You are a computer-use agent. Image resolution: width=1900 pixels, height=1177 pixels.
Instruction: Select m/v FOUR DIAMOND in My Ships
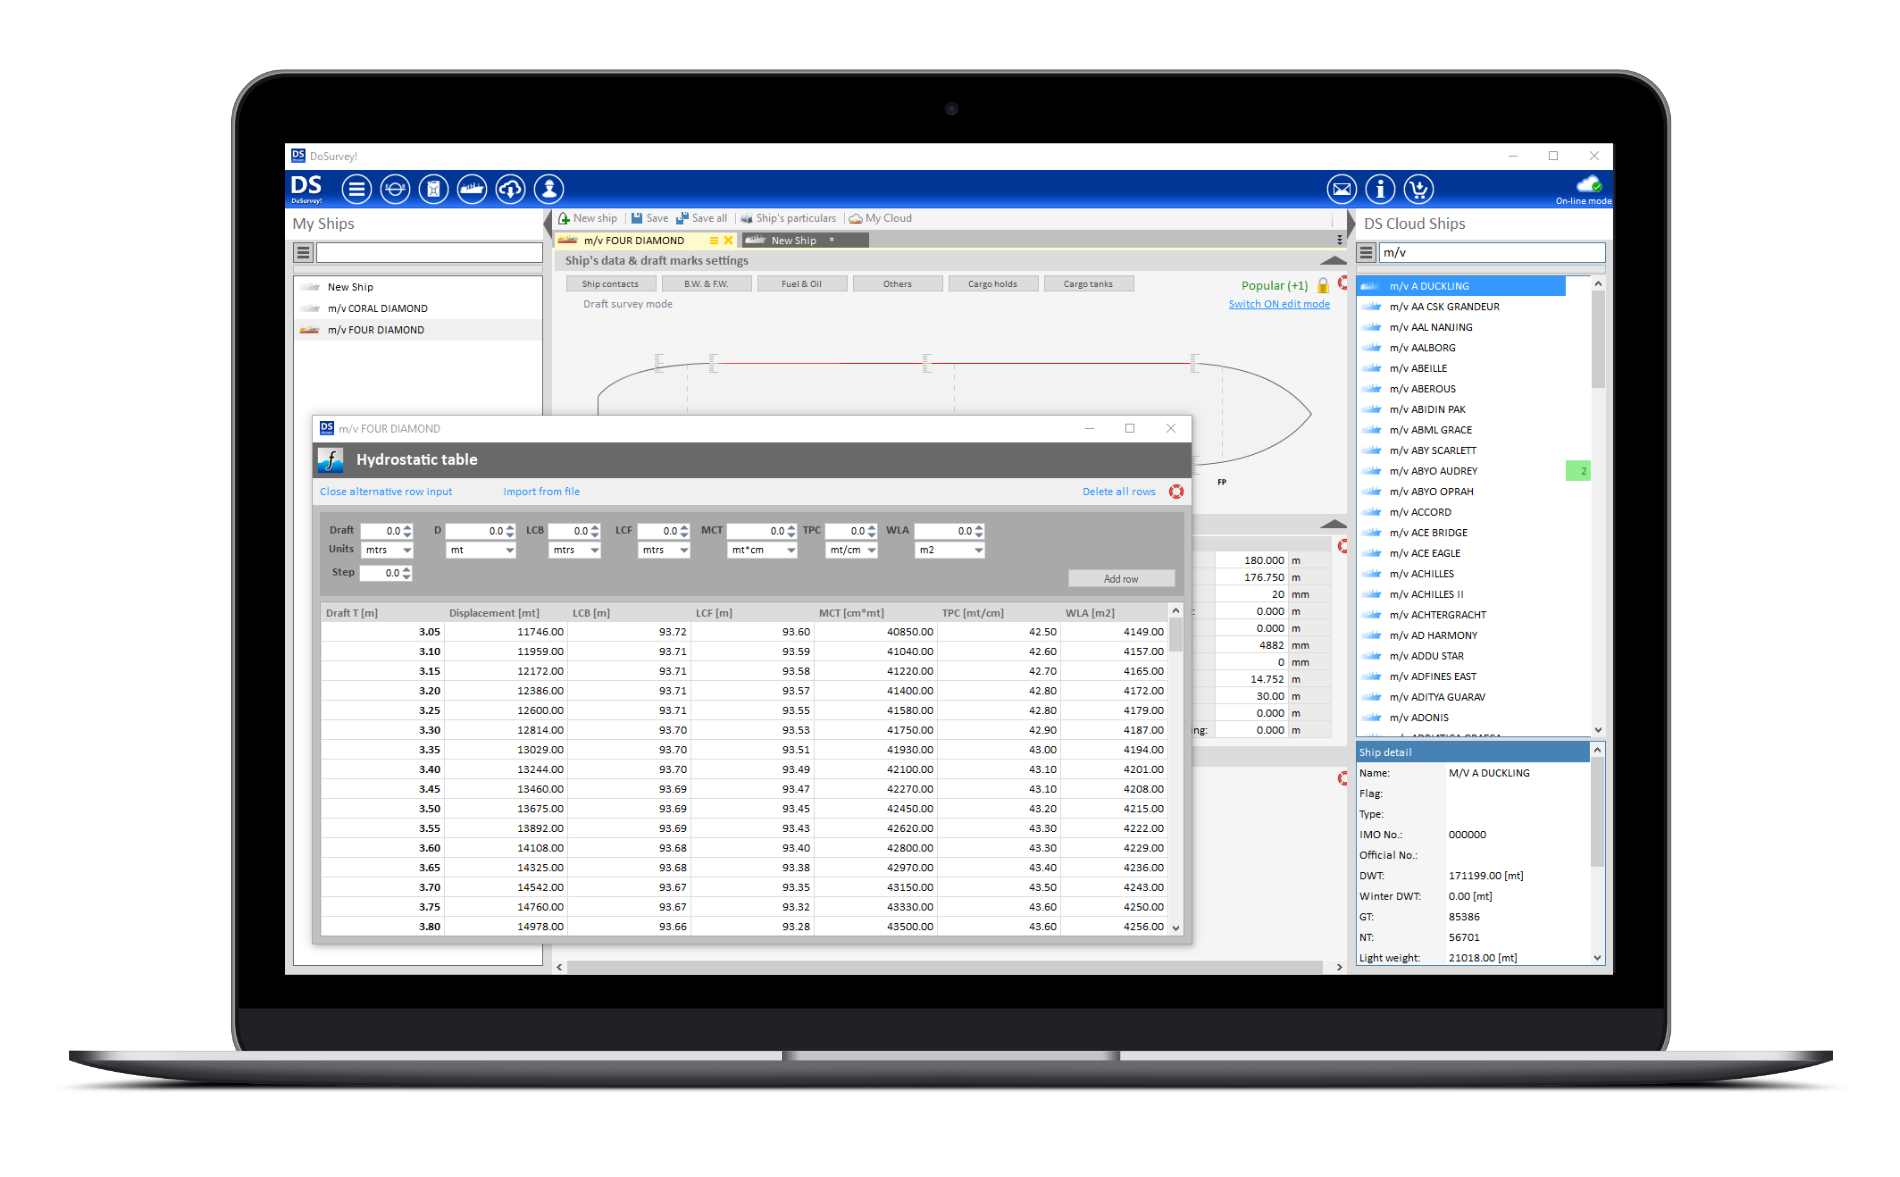click(418, 330)
